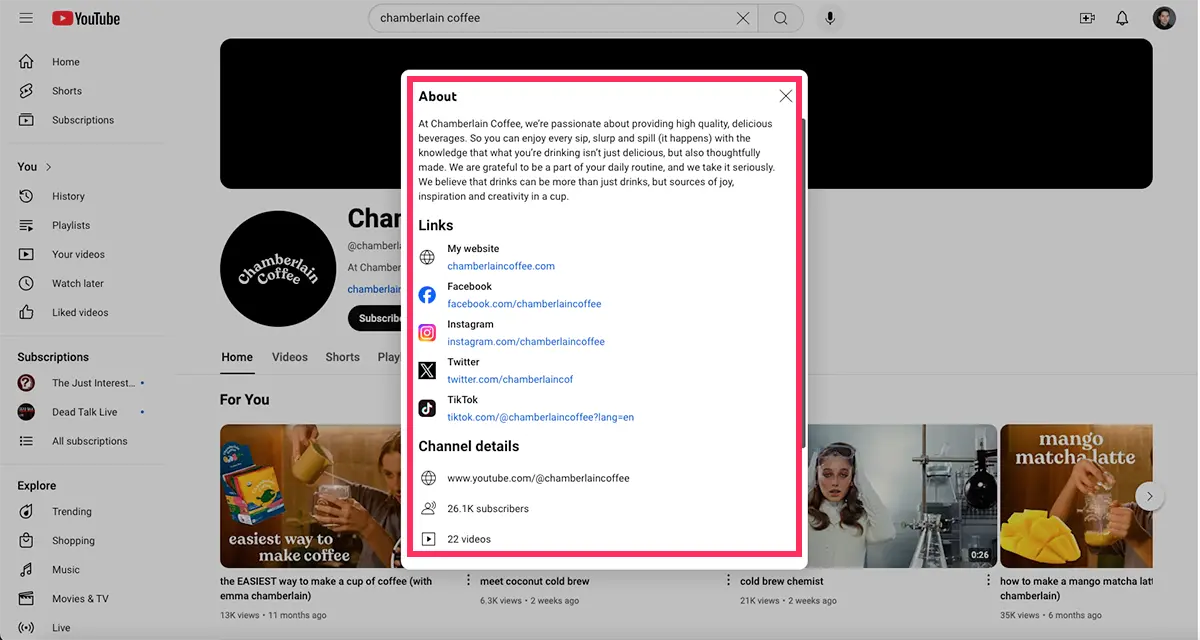This screenshot has height=640, width=1200.
Task: Expand the You section chevron
Action: pos(48,167)
